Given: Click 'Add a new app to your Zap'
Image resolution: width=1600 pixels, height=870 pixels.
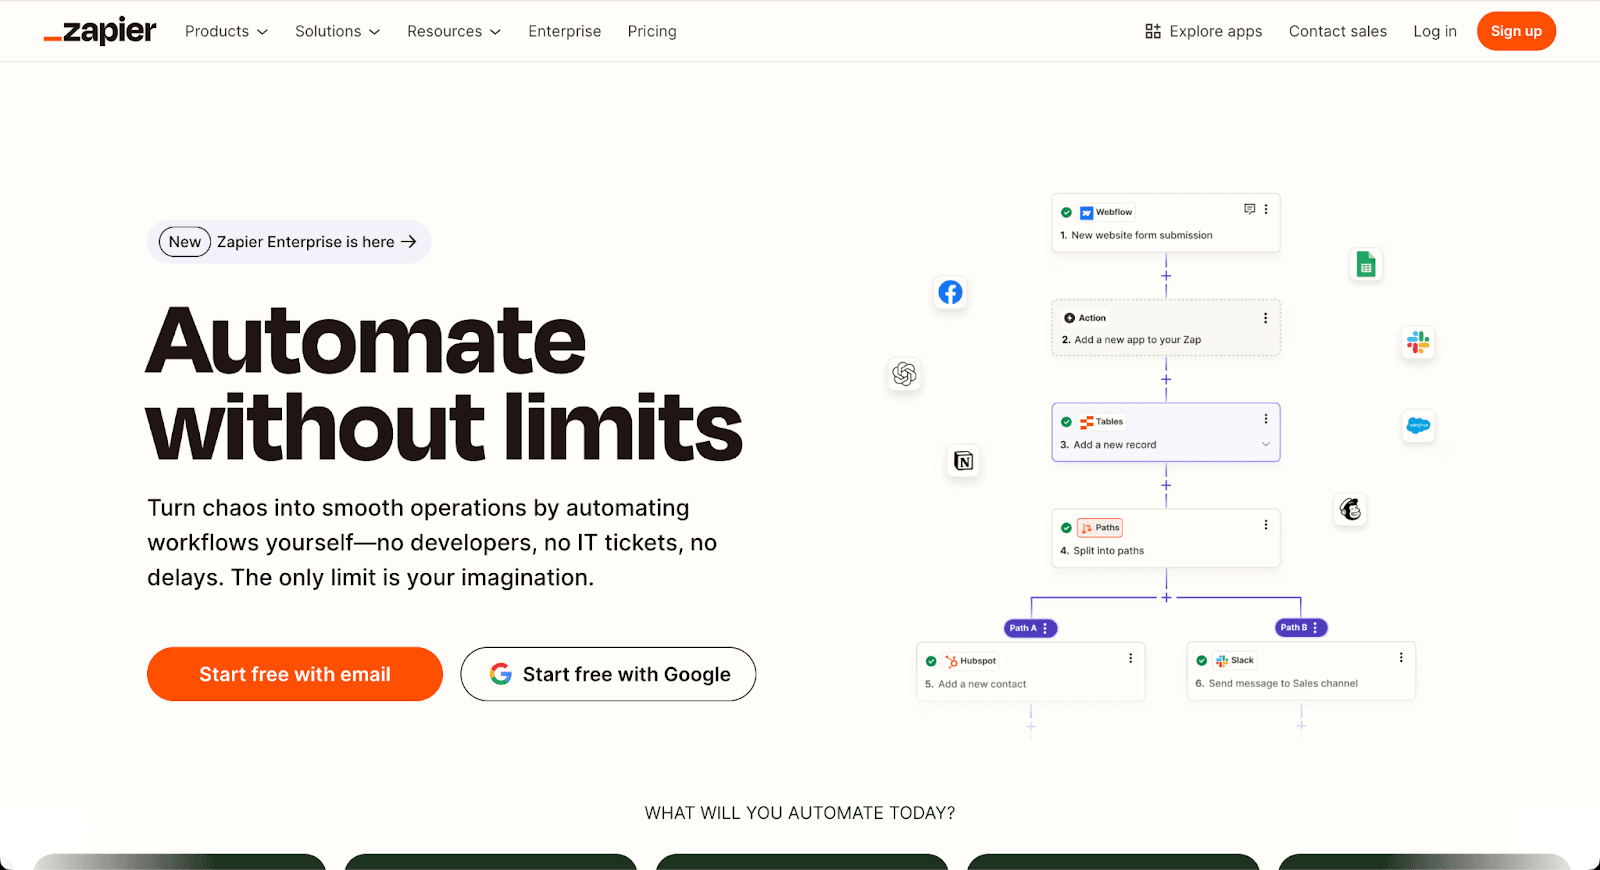Looking at the screenshot, I should coord(1138,340).
